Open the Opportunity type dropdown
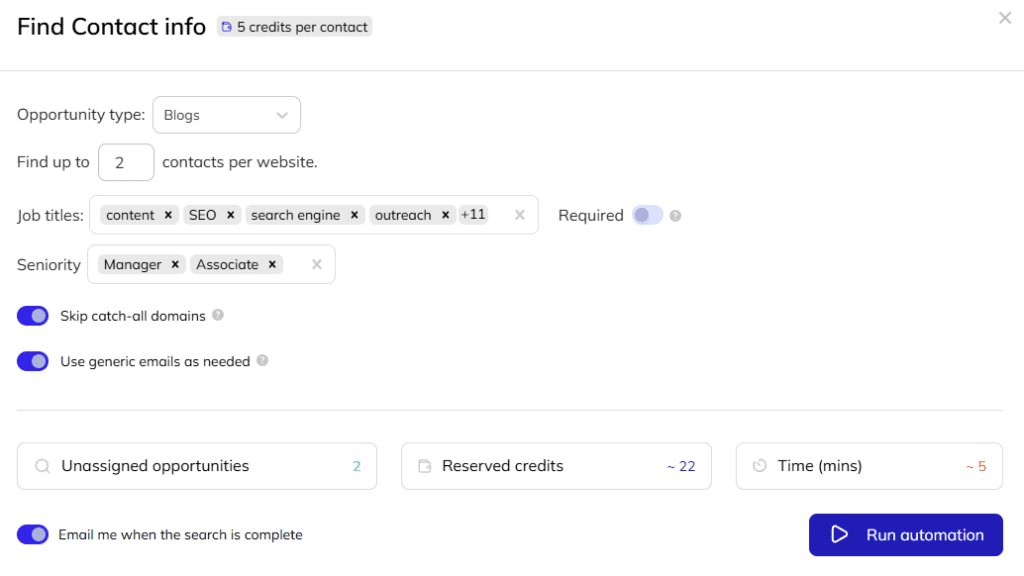1024x576 pixels. (226, 114)
